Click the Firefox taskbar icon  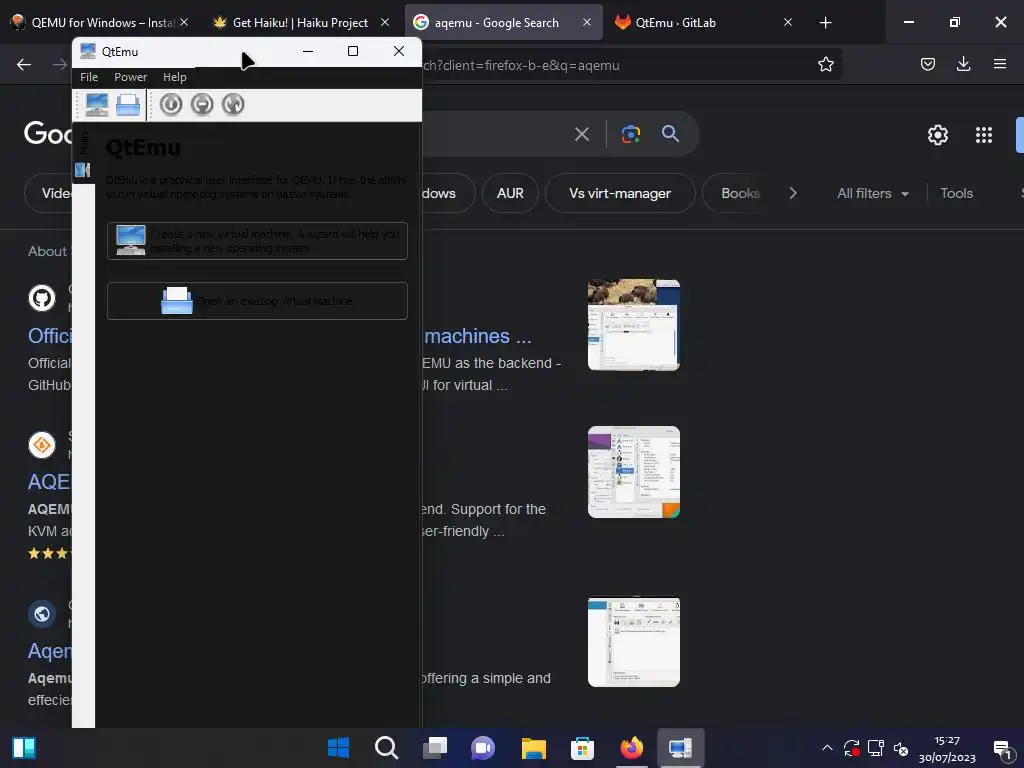point(631,748)
